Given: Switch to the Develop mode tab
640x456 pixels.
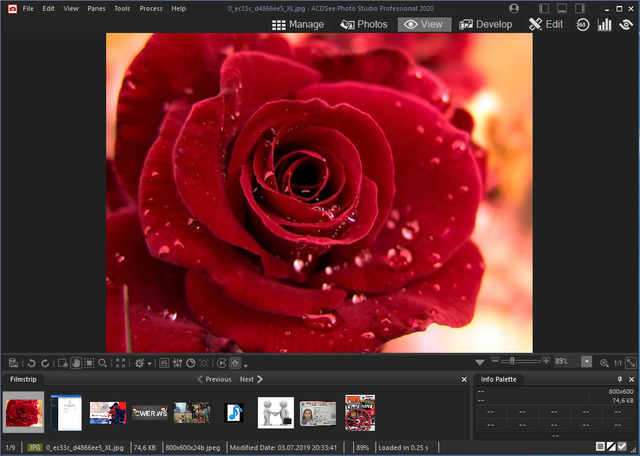Looking at the screenshot, I should pos(486,24).
